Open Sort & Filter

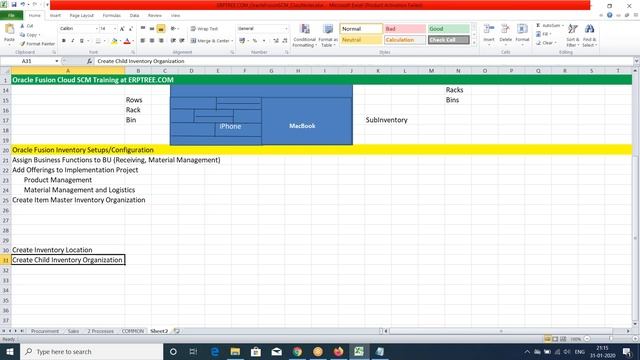[x=573, y=36]
